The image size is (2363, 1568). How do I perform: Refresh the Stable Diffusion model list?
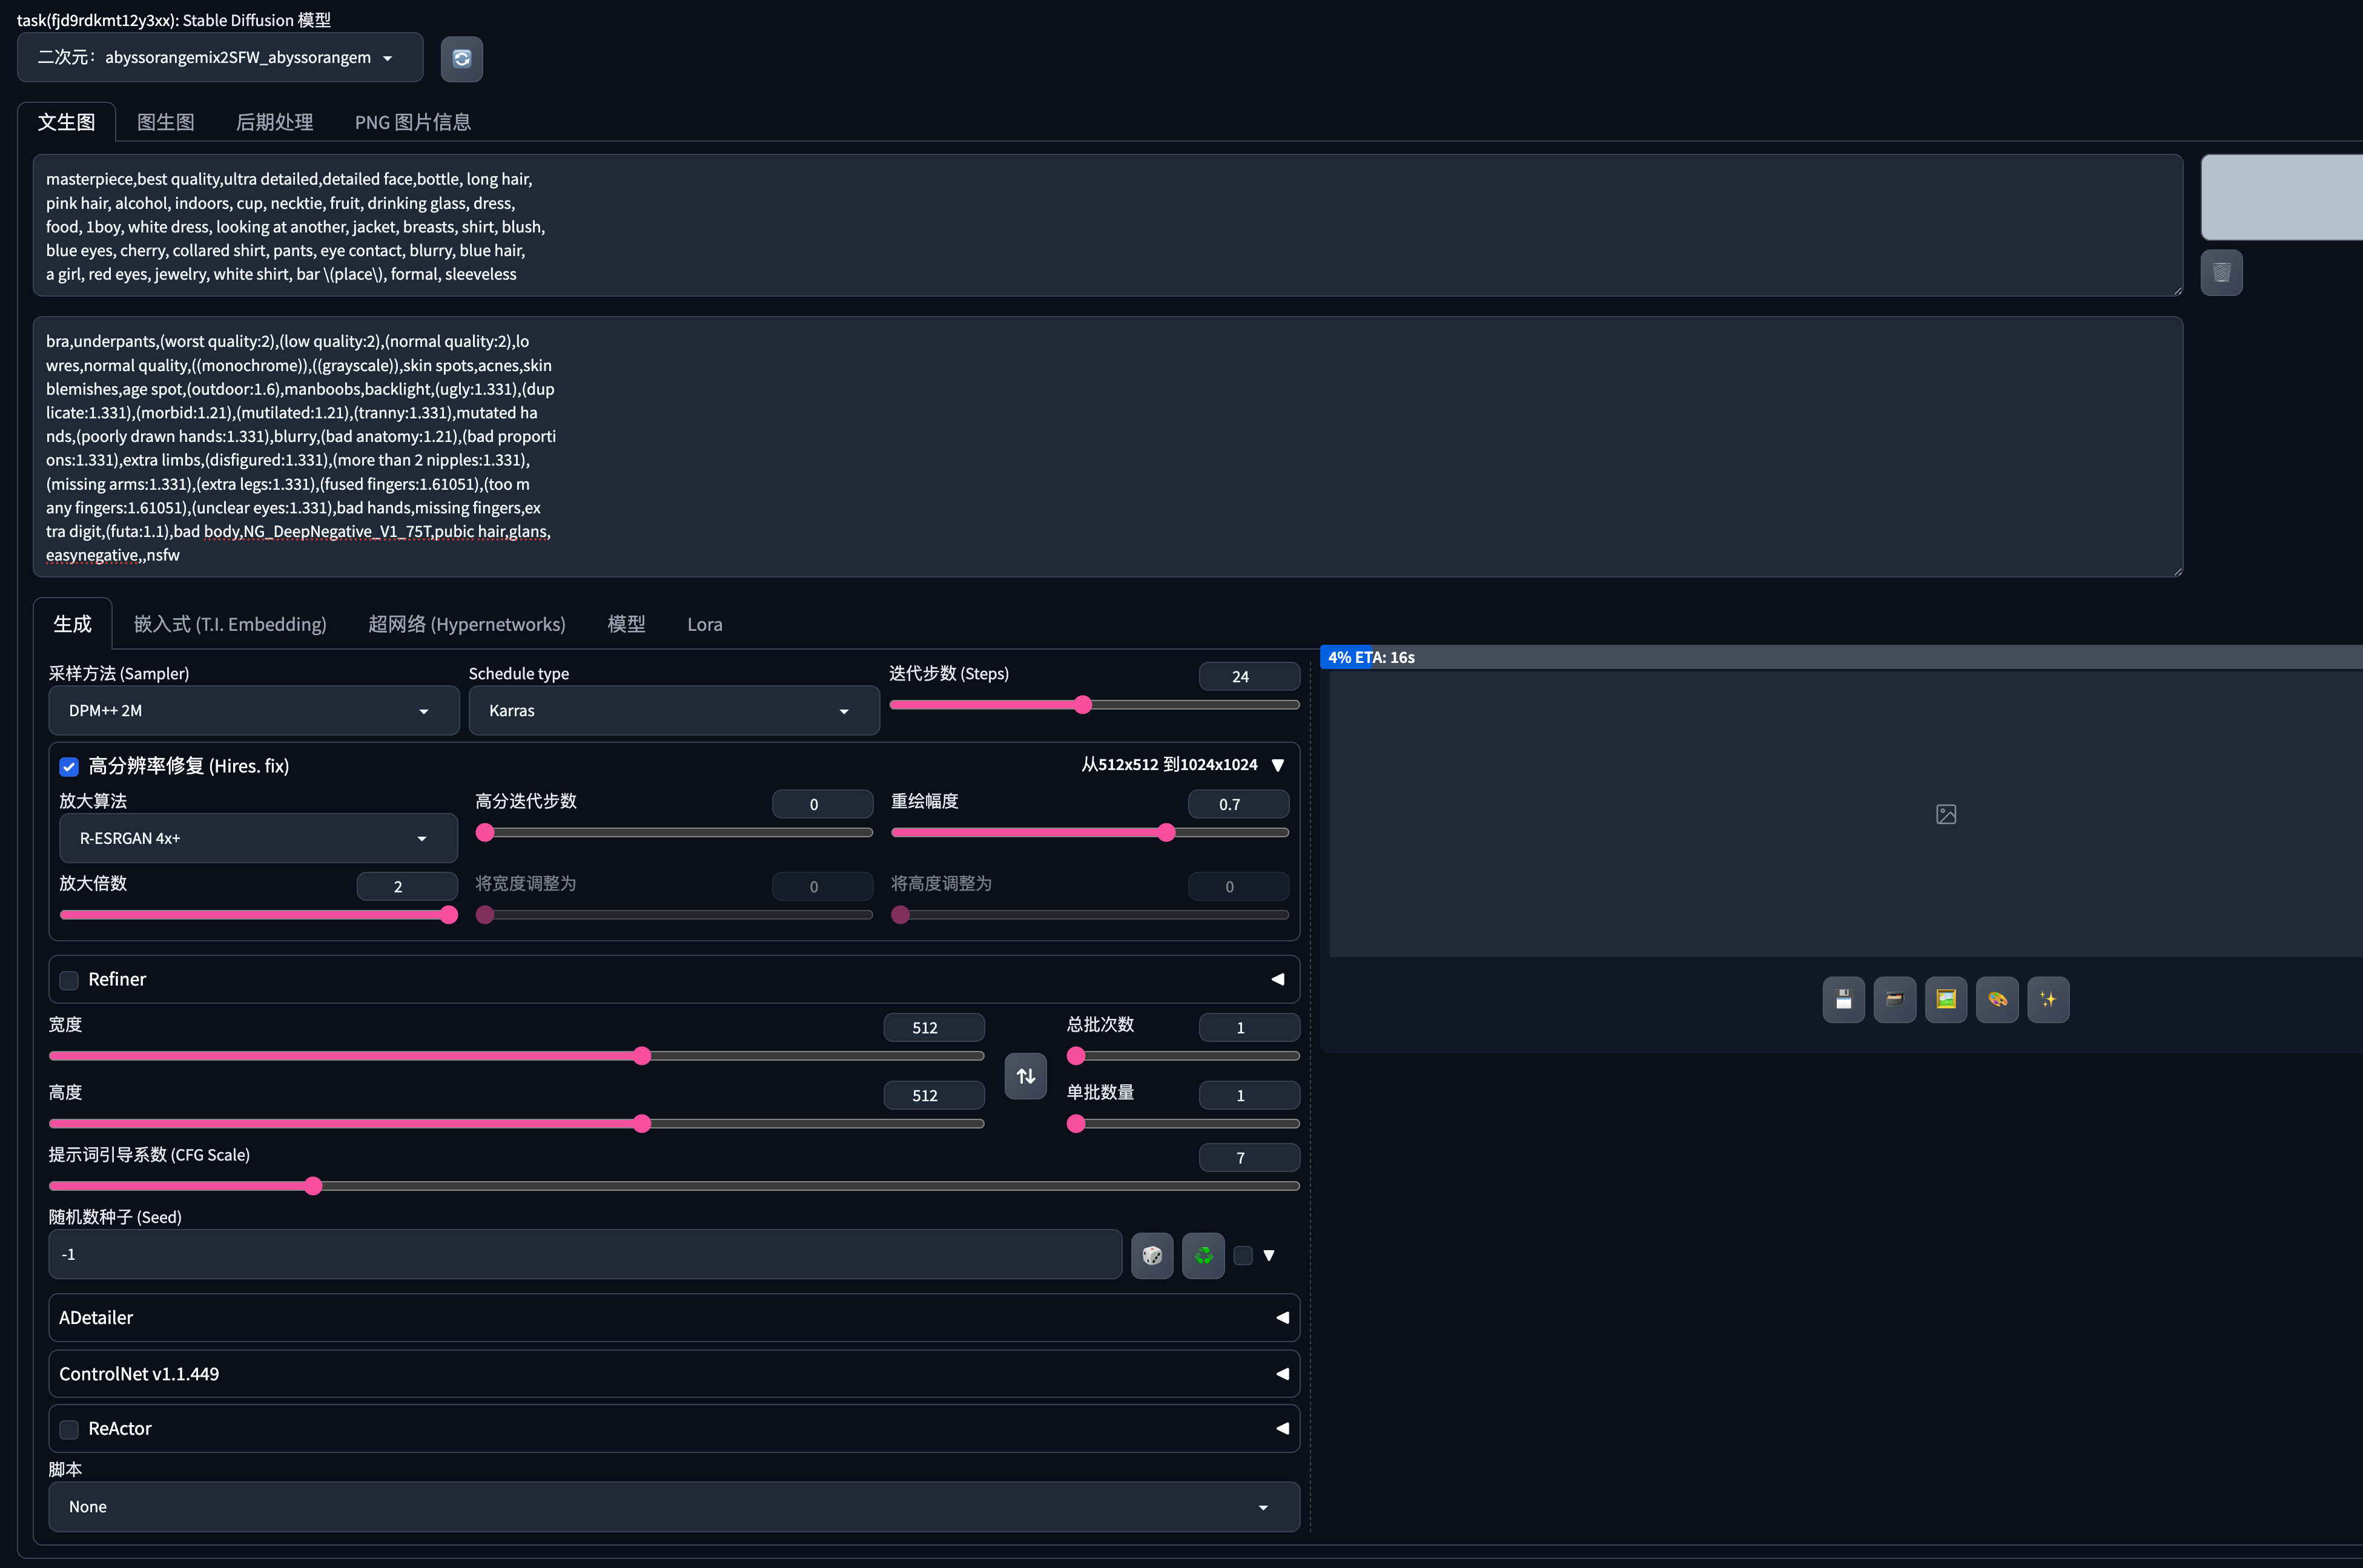pyautogui.click(x=461, y=59)
